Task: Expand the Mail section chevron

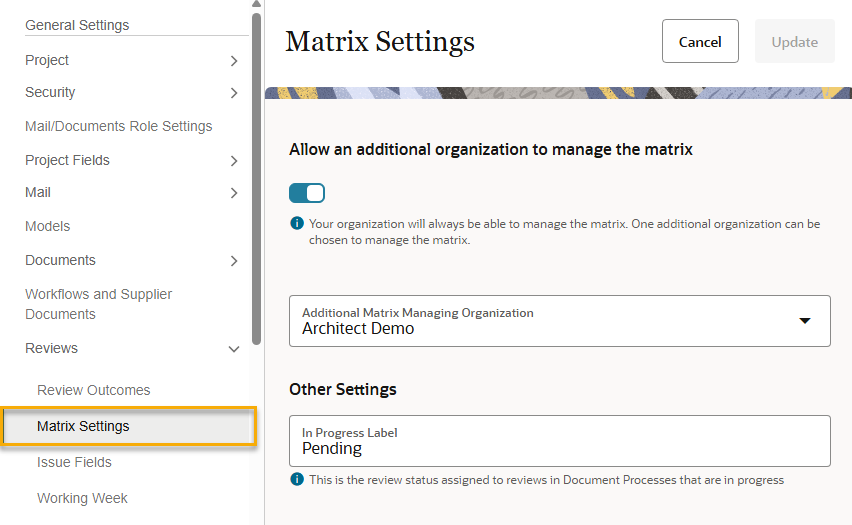Action: point(234,193)
